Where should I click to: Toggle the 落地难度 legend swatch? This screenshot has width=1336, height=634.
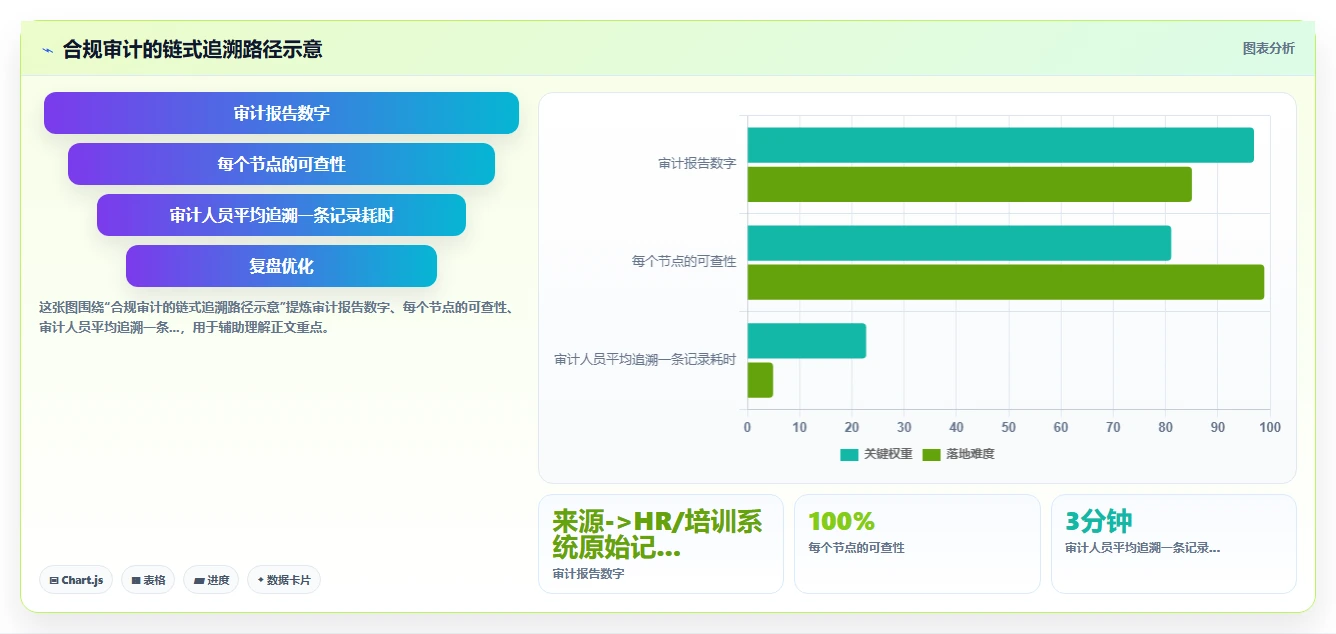931,454
